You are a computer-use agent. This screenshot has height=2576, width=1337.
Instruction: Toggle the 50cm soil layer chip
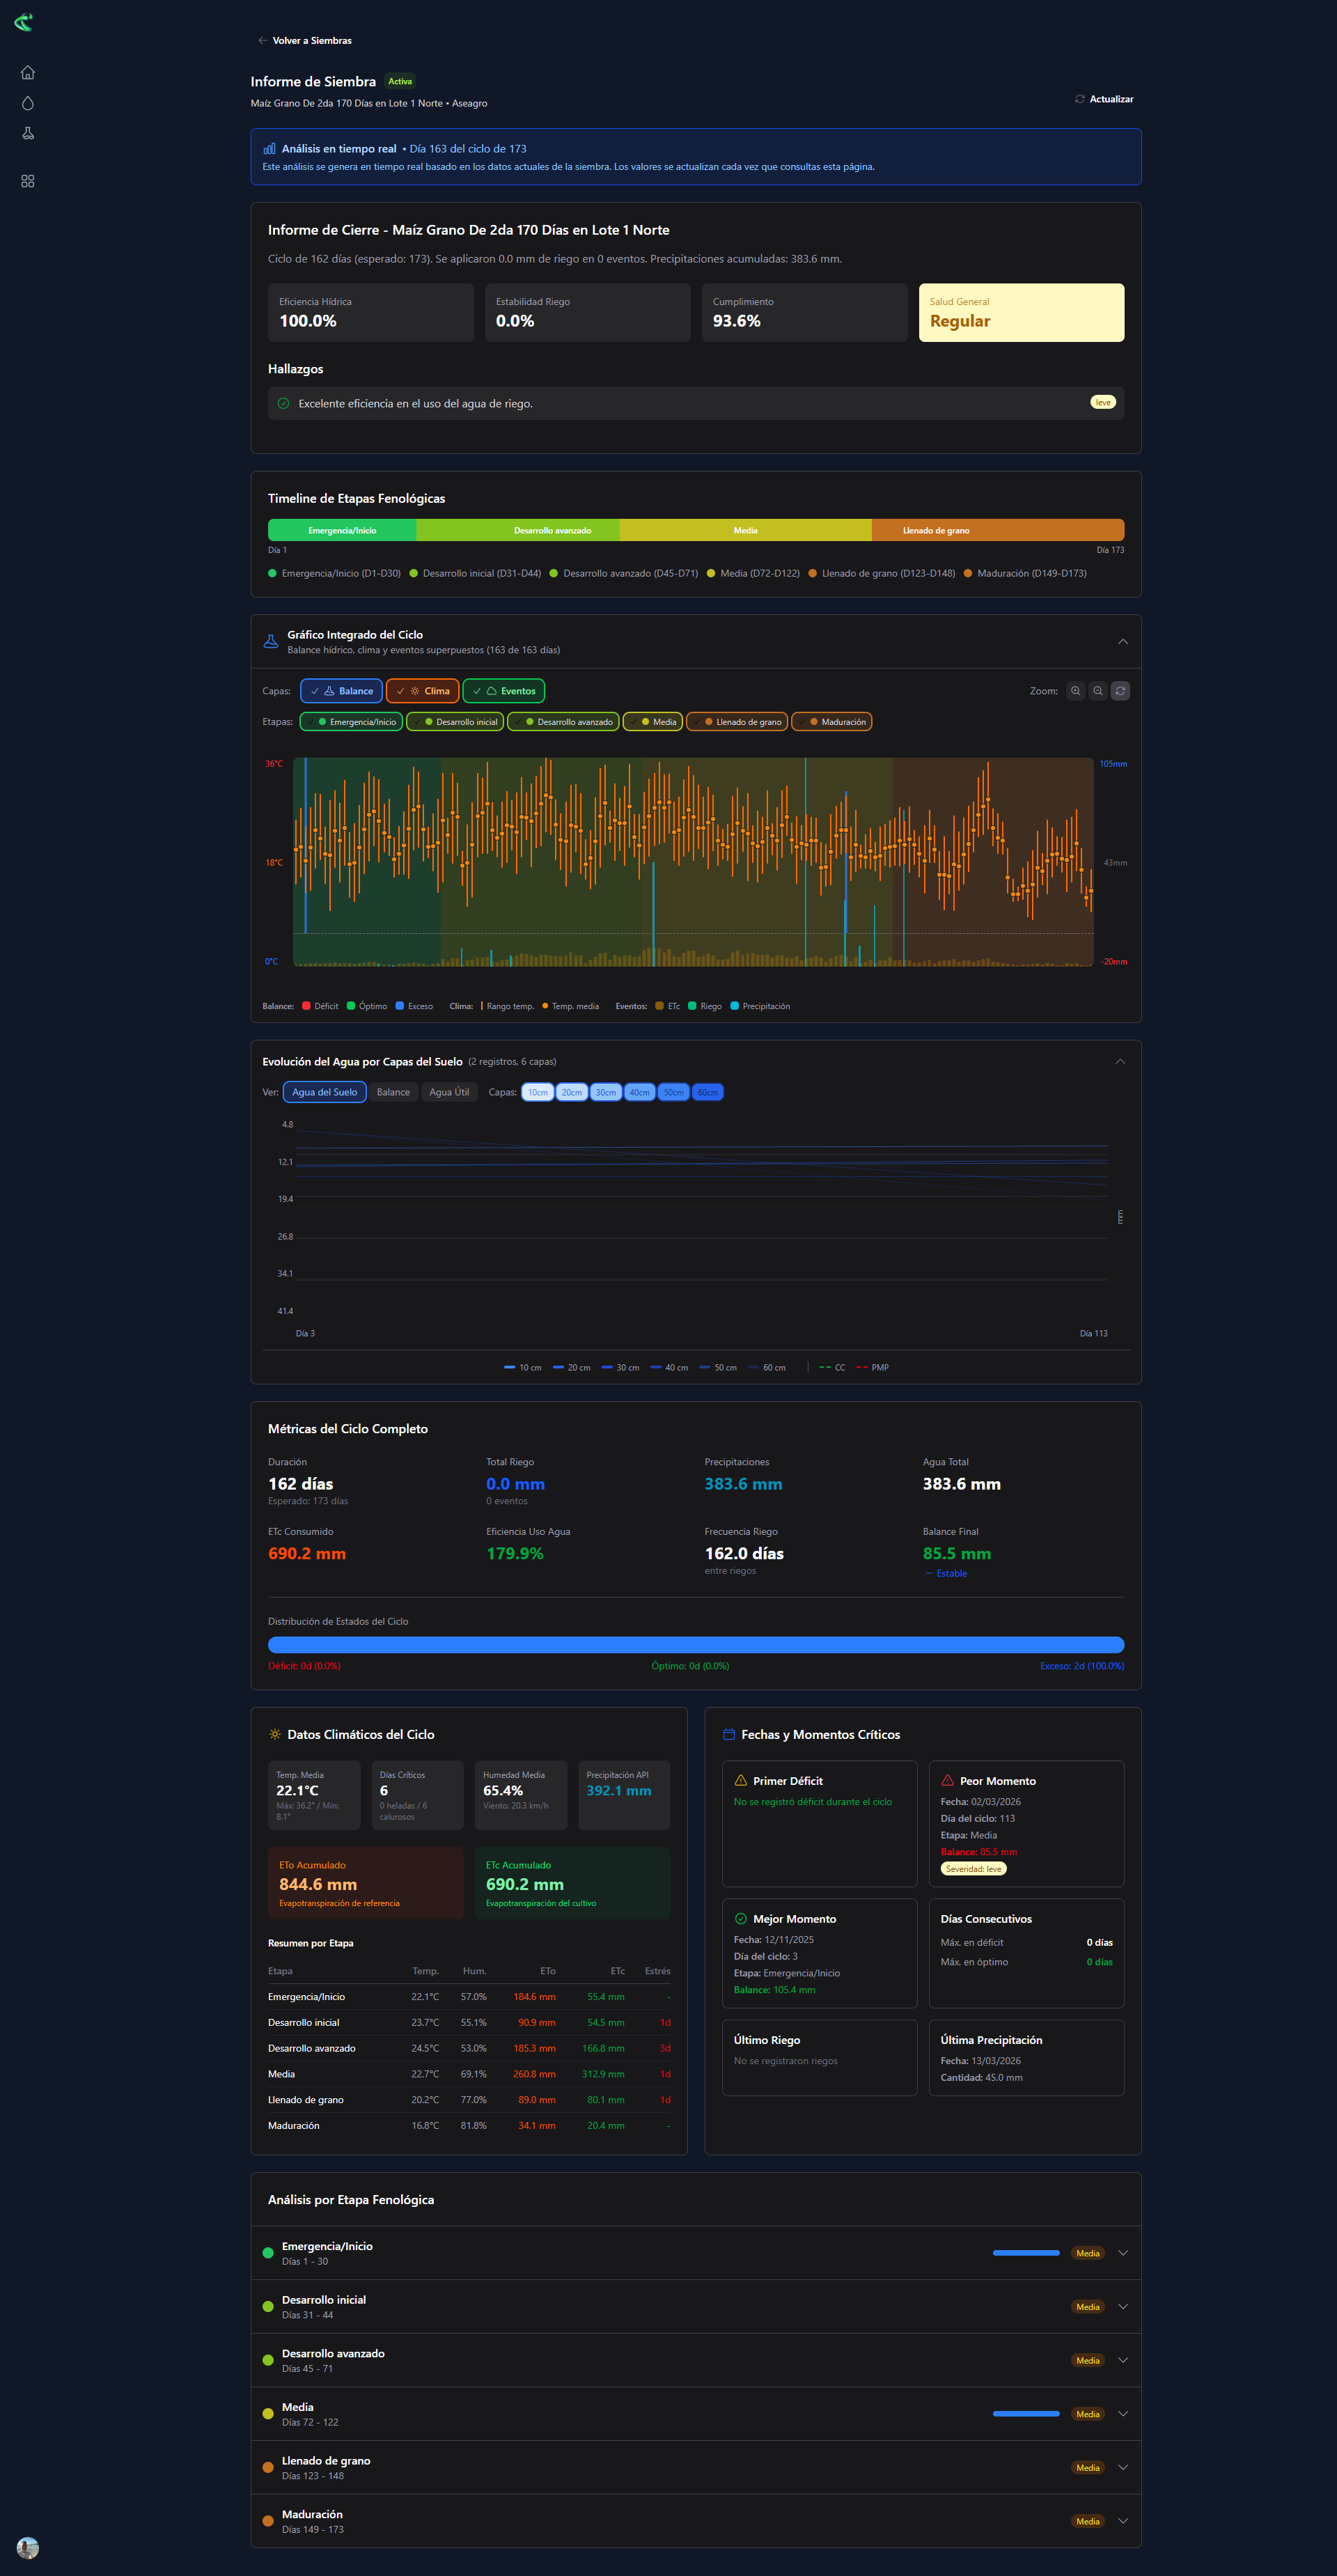click(674, 1093)
